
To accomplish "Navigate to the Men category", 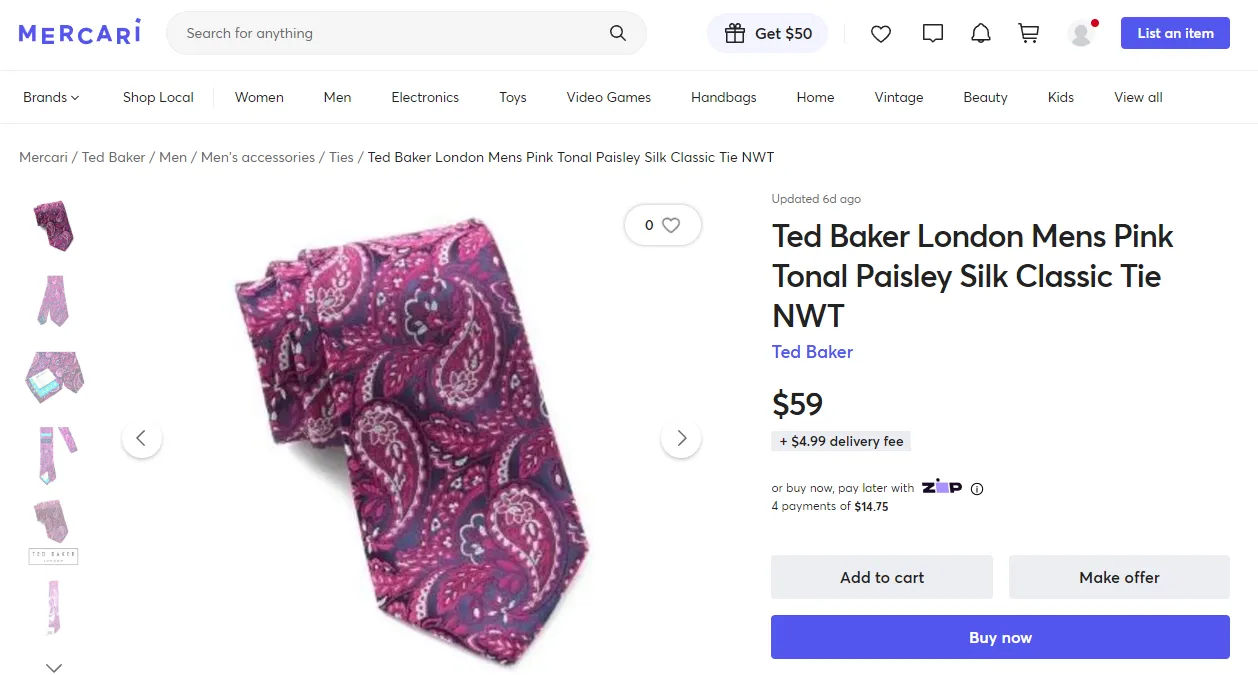I will point(337,97).
